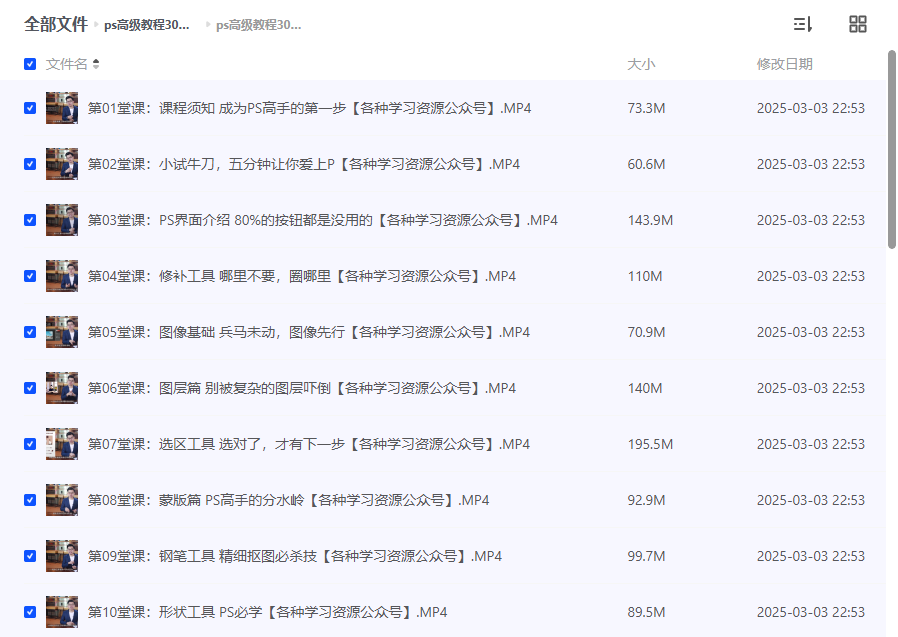
Task: Click the modified date of 第10堂课
Action: click(811, 612)
